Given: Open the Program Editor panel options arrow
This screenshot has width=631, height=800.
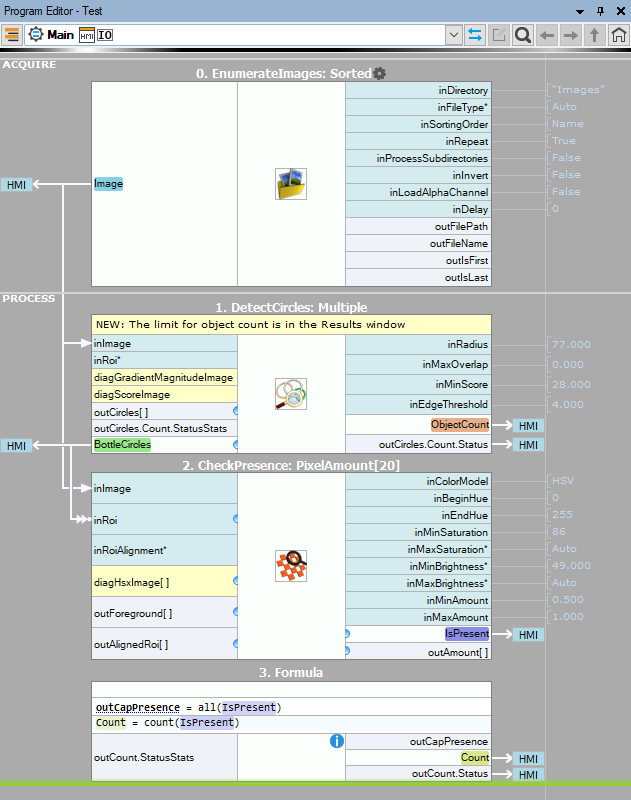Looking at the screenshot, I should click(x=580, y=10).
